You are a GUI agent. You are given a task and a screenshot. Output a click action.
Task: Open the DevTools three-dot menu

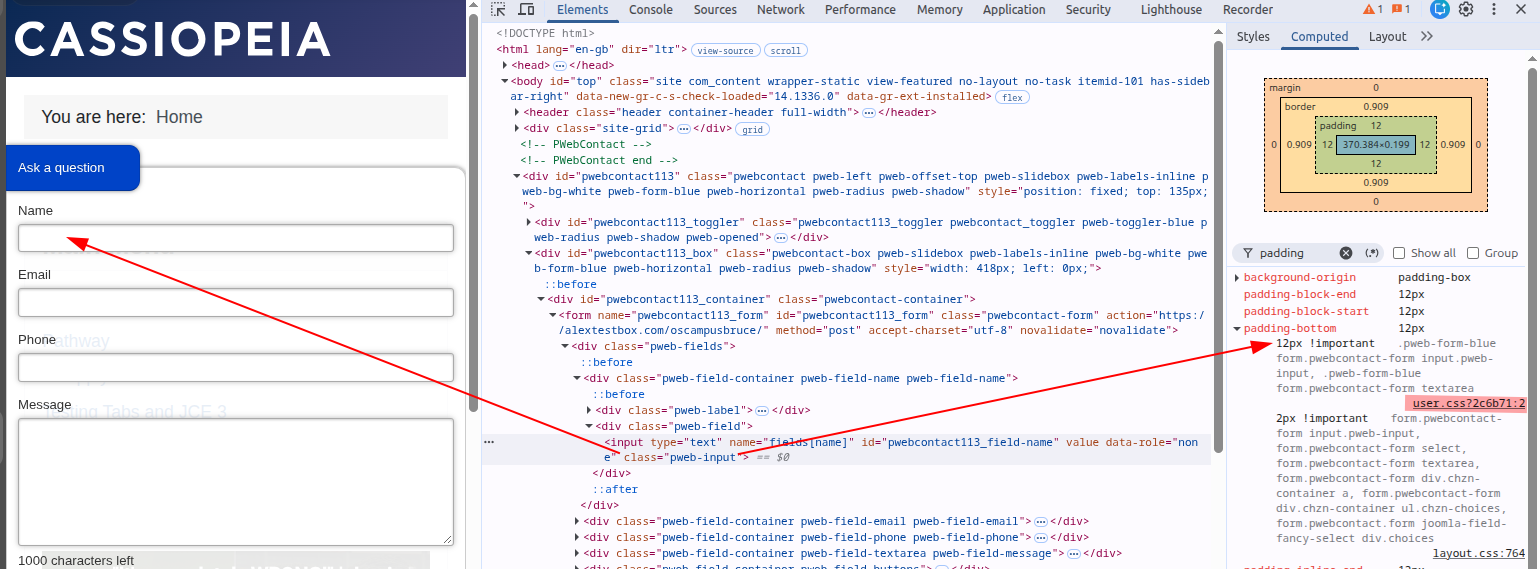click(x=1492, y=10)
